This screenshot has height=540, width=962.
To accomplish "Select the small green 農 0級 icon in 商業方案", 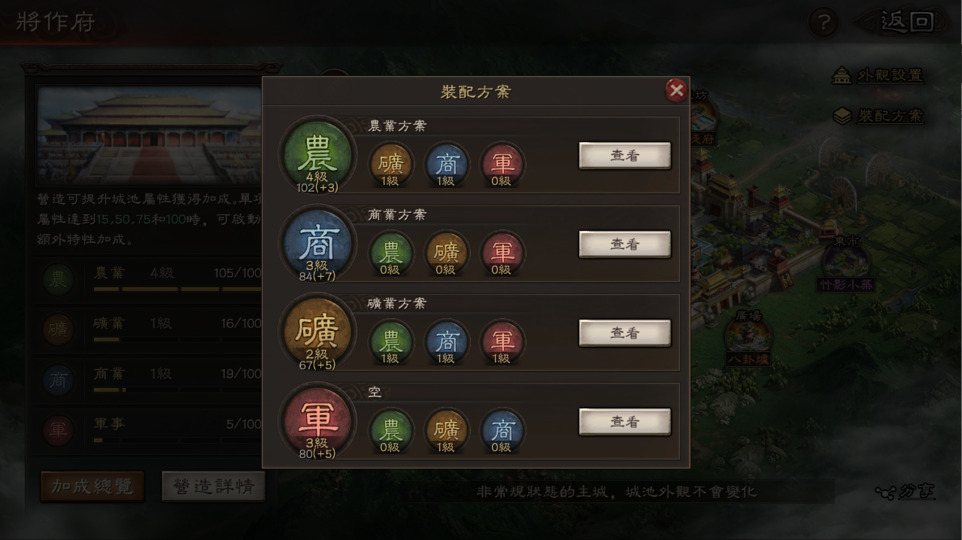I will [390, 253].
